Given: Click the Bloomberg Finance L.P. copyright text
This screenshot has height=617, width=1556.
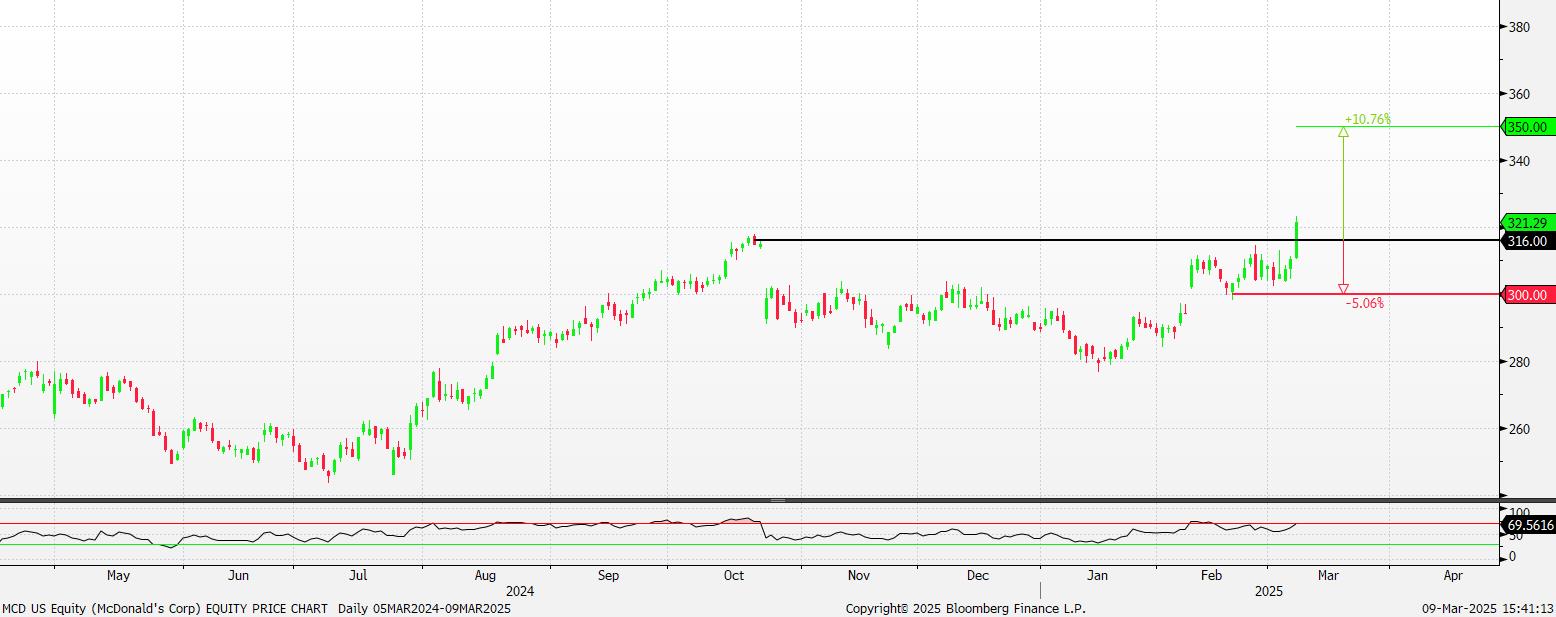Looking at the screenshot, I should 965,608.
